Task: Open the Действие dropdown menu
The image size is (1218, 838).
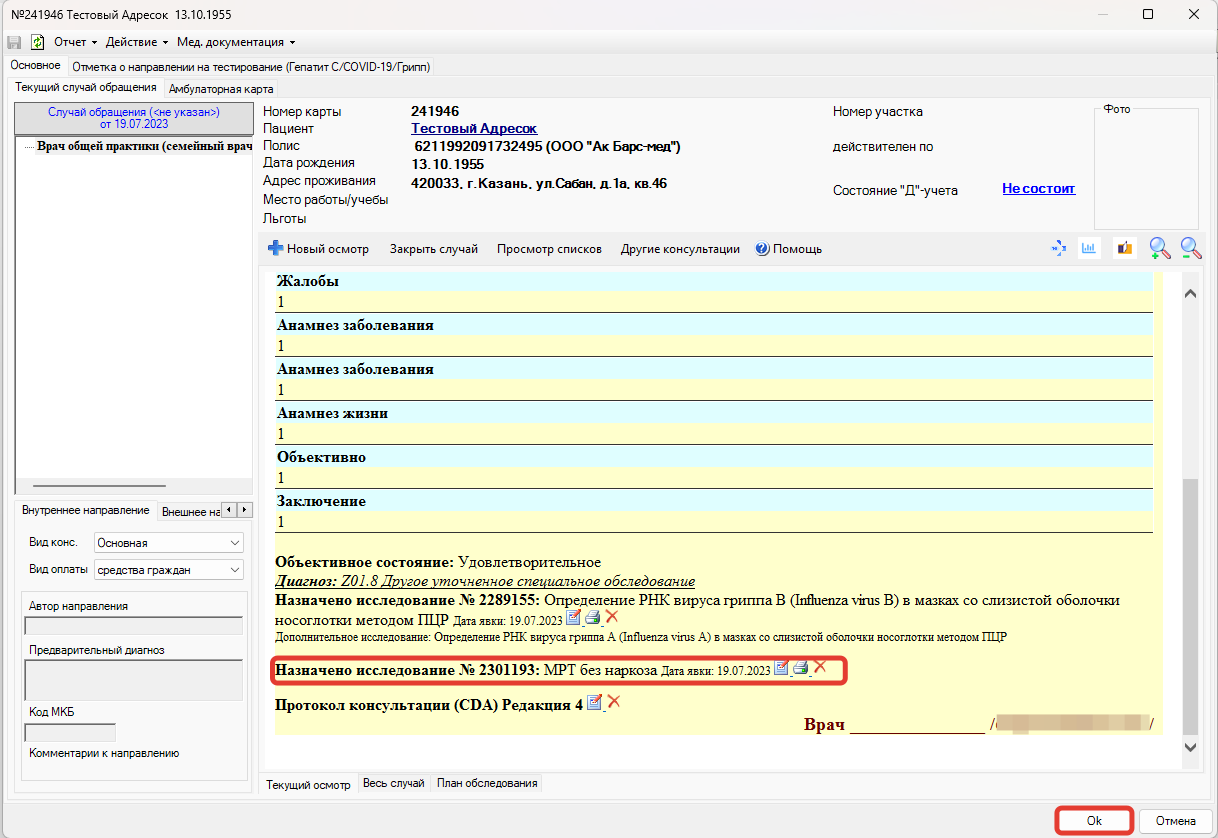Action: click(x=137, y=42)
